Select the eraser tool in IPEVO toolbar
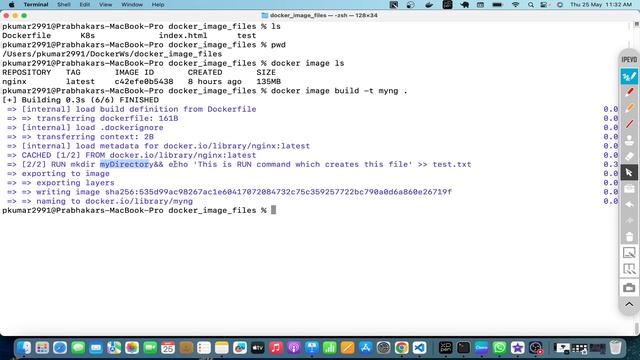 click(x=629, y=157)
